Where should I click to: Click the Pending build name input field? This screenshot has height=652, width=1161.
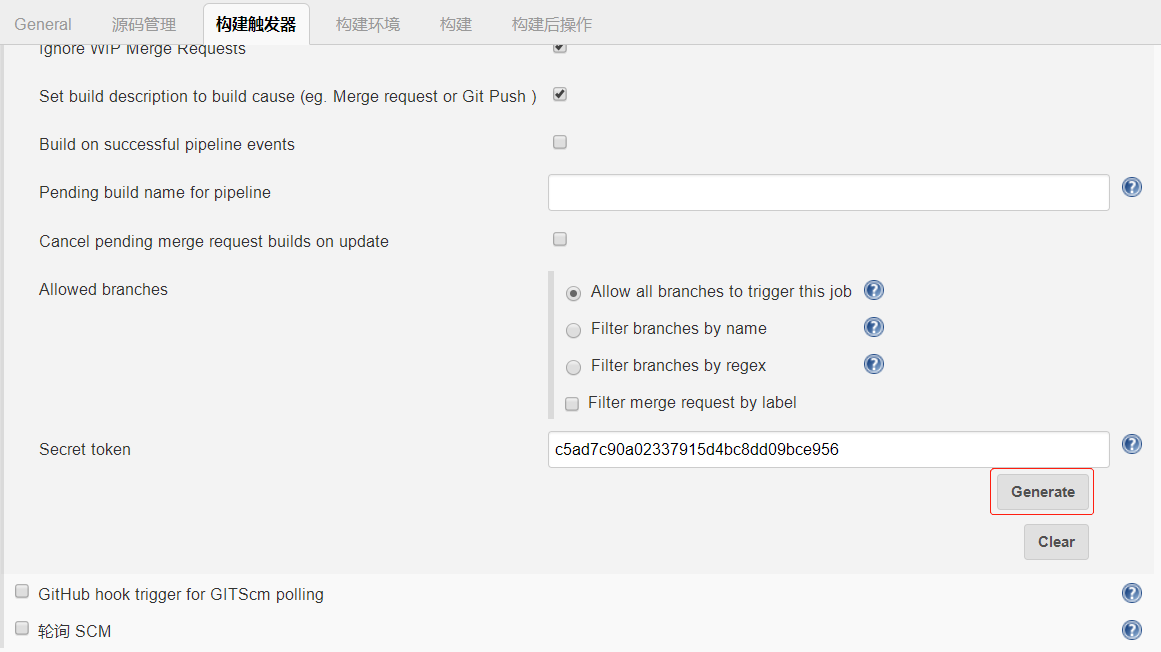point(828,192)
